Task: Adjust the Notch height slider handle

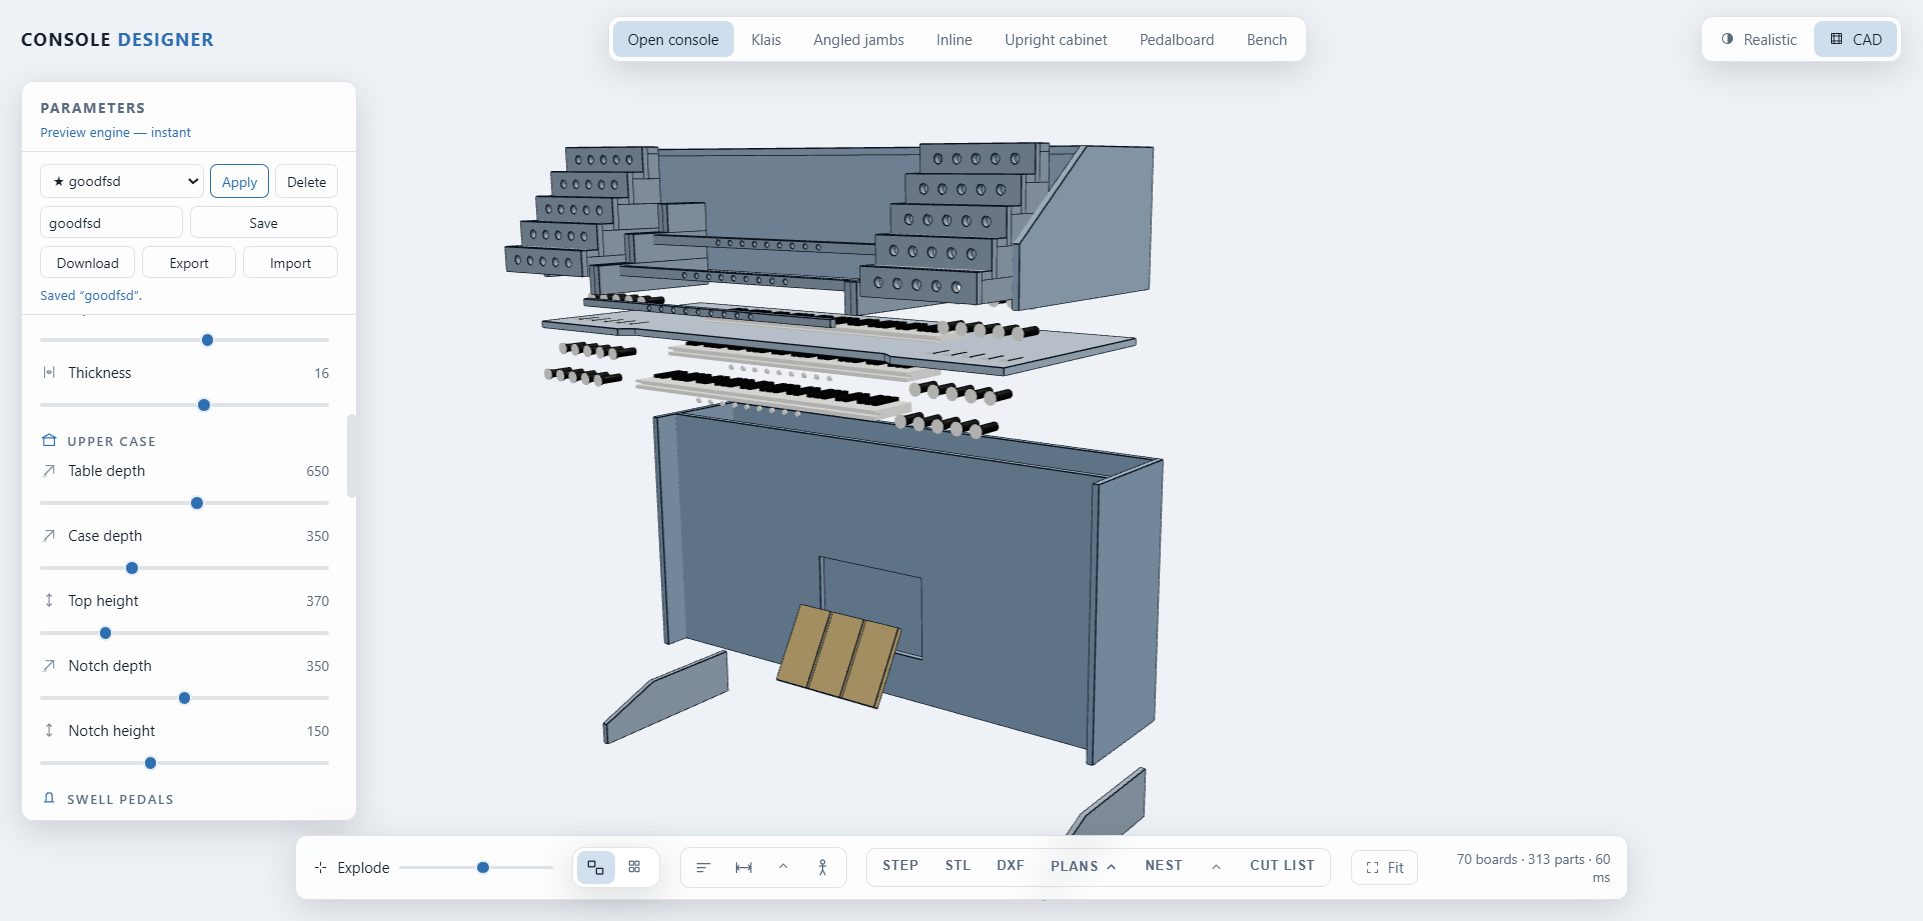Action: (150, 763)
